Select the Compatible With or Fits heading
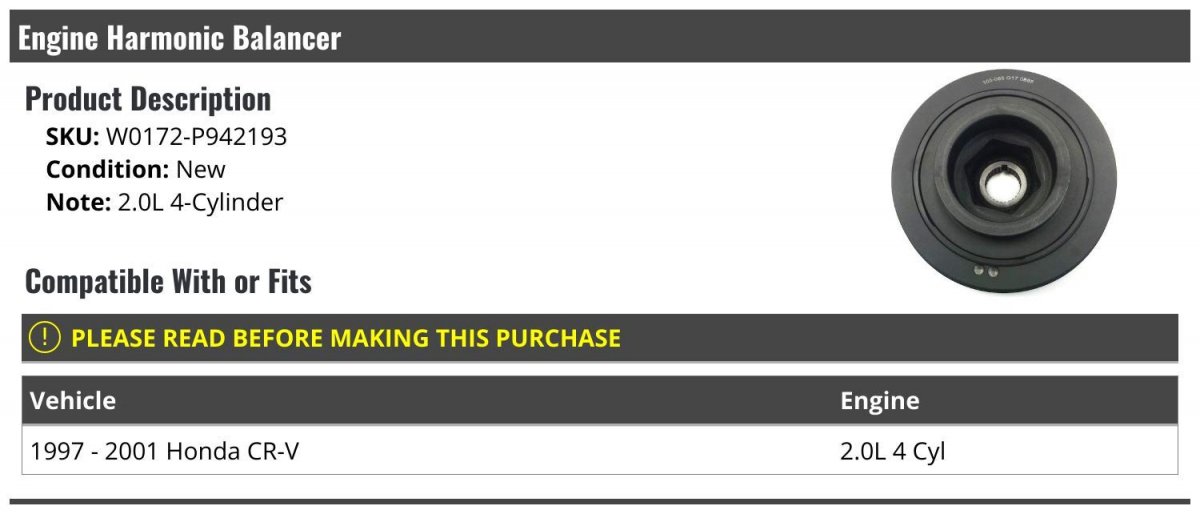This screenshot has width=1200, height=514. (168, 282)
